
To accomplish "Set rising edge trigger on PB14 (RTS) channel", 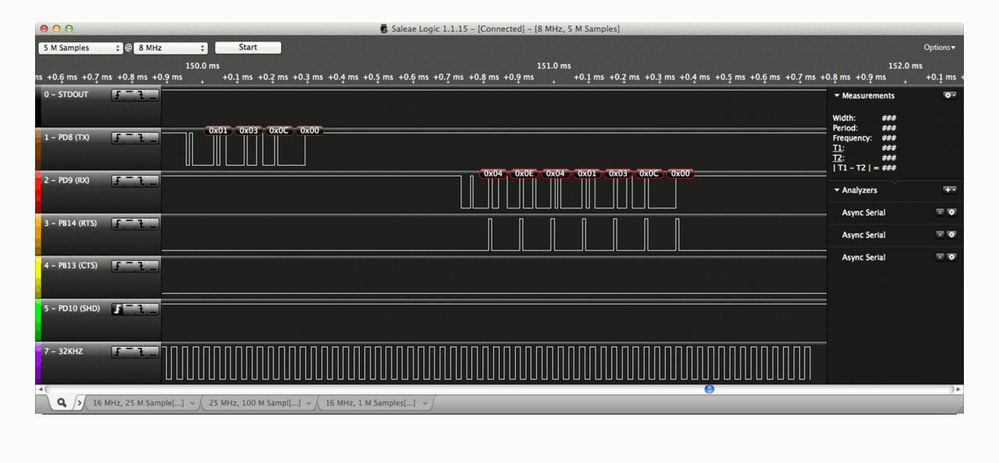I will [x=119, y=224].
